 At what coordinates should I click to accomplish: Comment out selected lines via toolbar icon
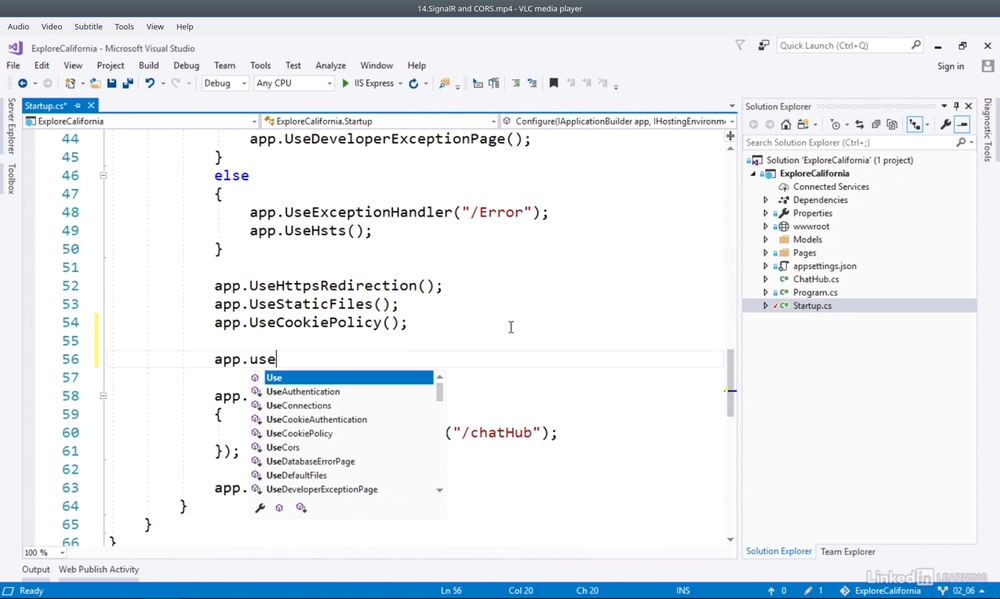pos(516,84)
